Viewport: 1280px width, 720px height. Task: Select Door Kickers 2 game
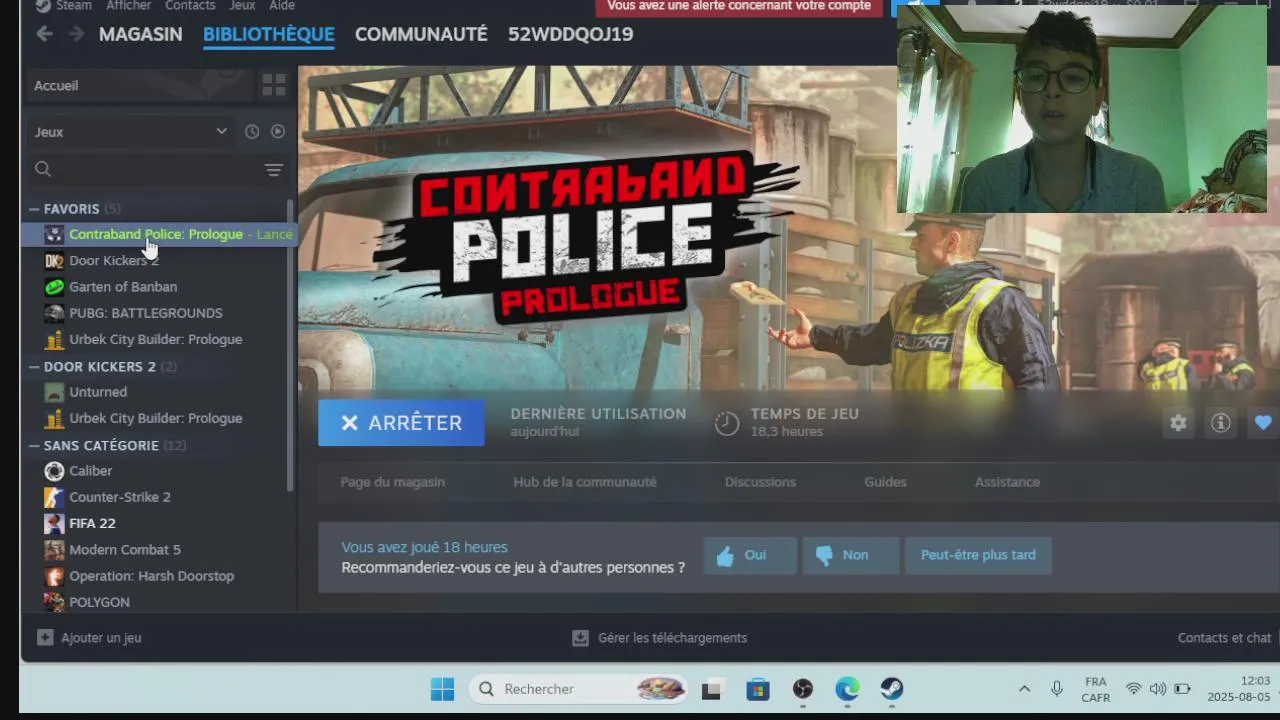pyautogui.click(x=114, y=260)
